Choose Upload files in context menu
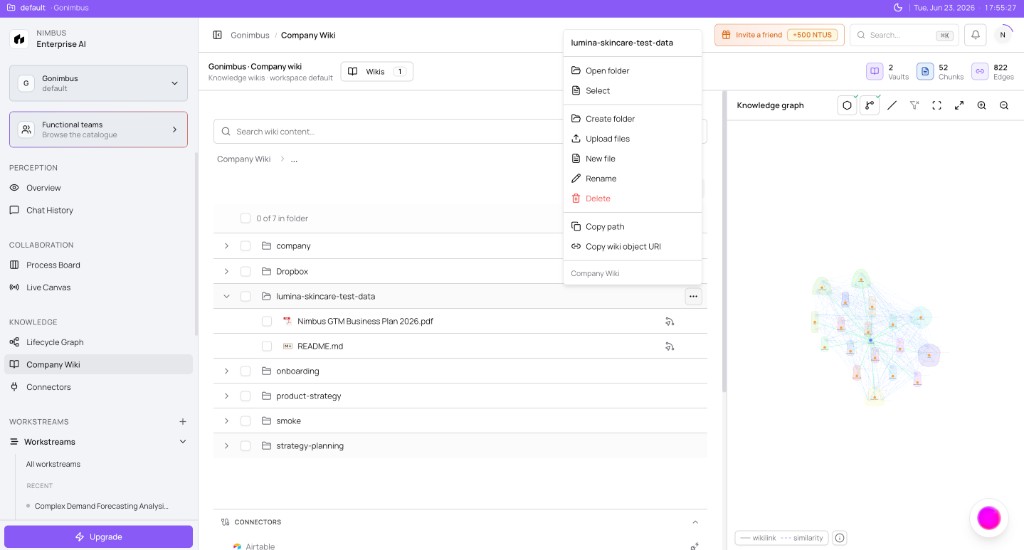The width and height of the screenshot is (1024, 550). (x=632, y=138)
